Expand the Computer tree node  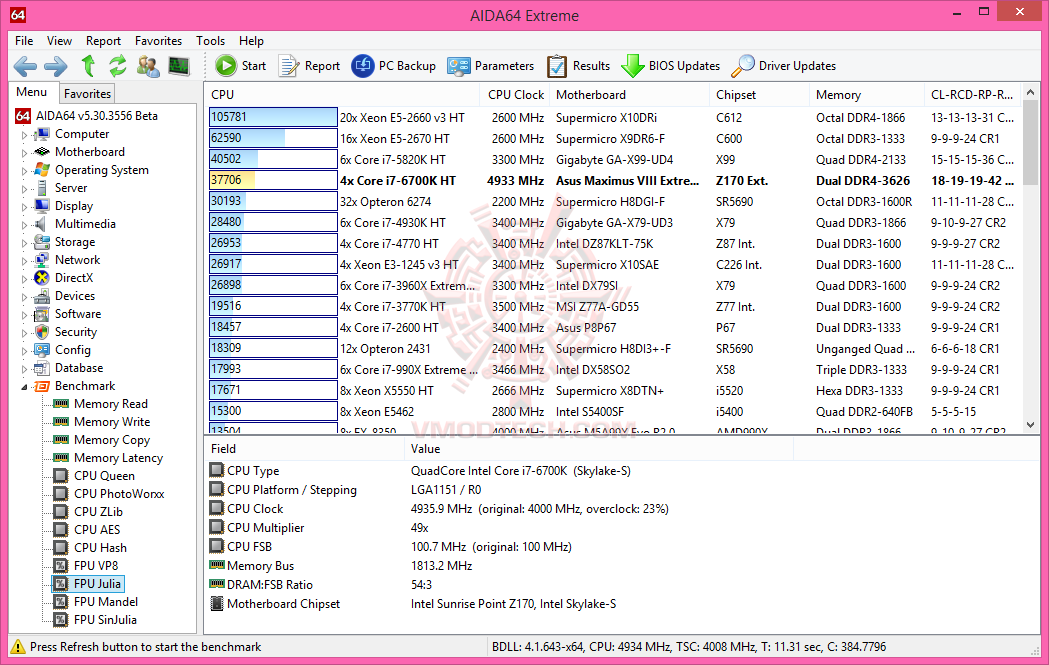(x=25, y=134)
